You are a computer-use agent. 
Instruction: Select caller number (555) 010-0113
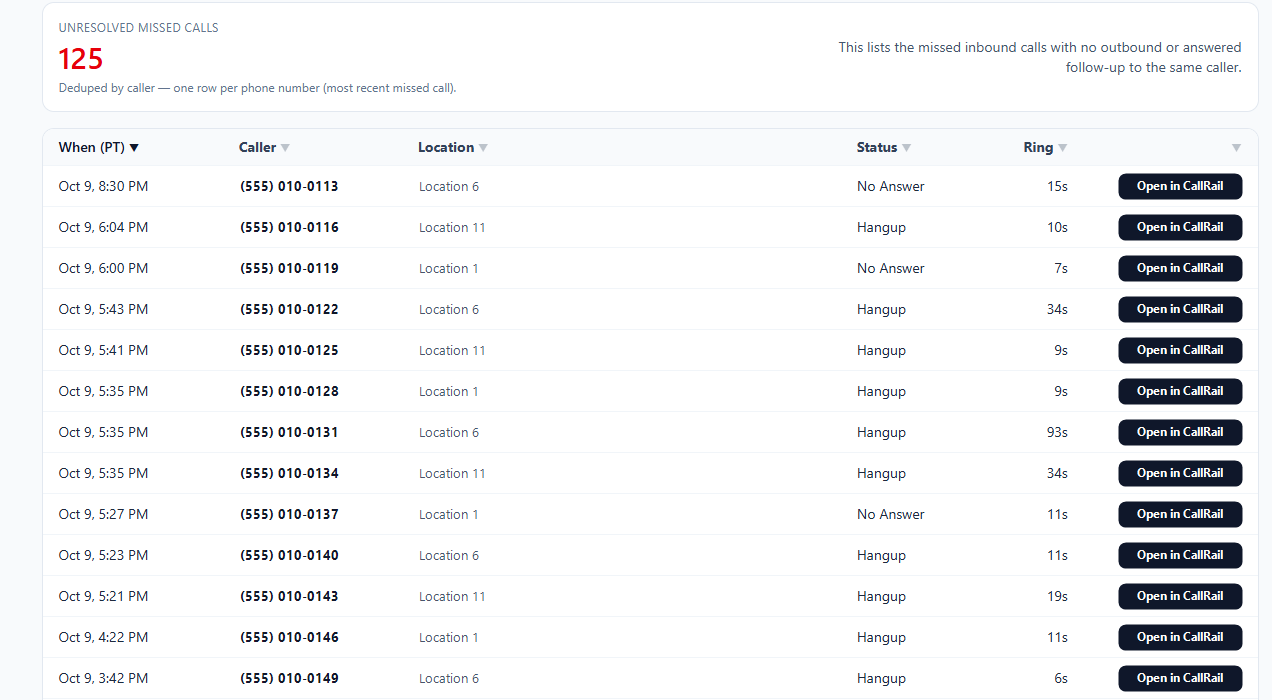pos(289,187)
